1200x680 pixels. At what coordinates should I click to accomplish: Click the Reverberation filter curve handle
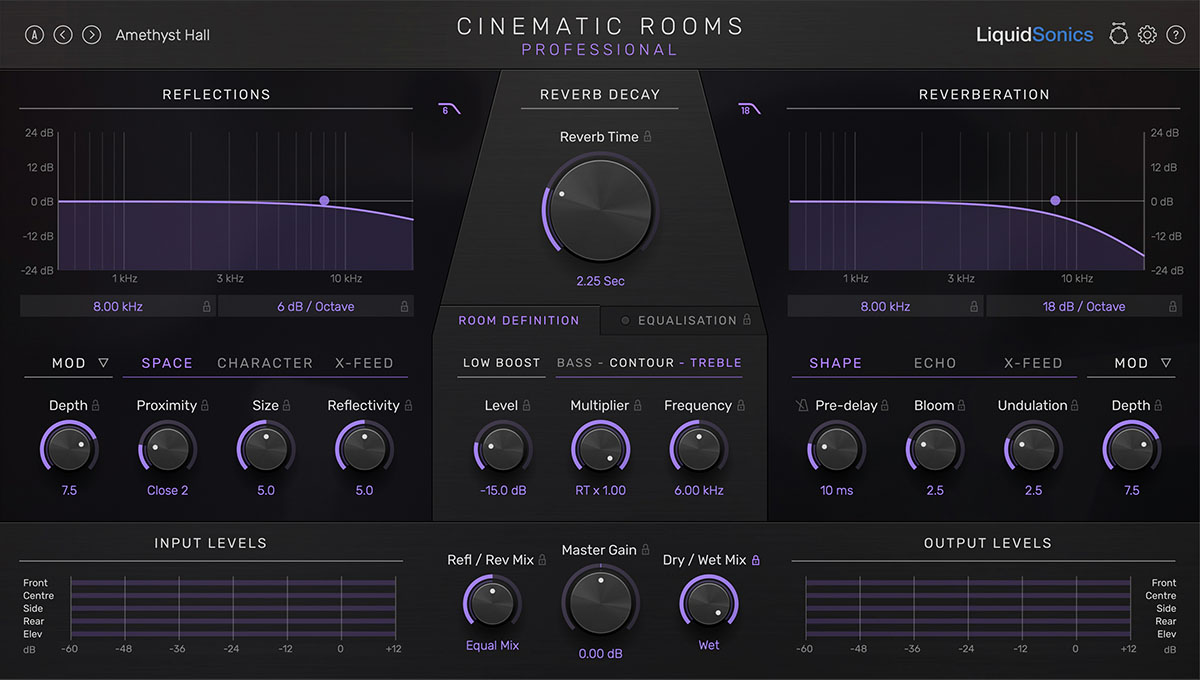1055,201
